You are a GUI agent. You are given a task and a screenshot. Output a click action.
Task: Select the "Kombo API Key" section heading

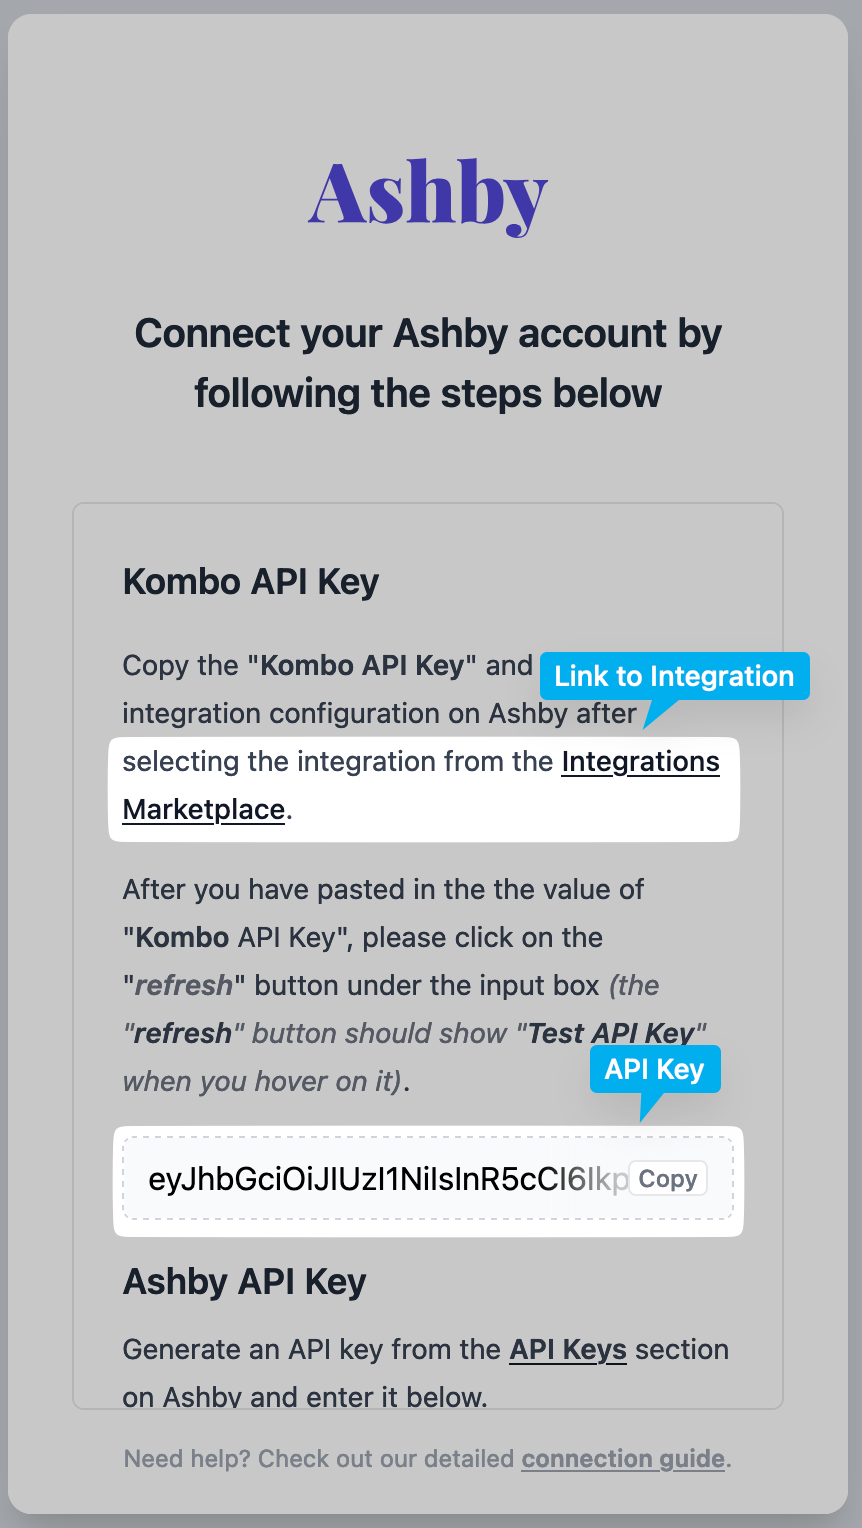[x=251, y=582]
